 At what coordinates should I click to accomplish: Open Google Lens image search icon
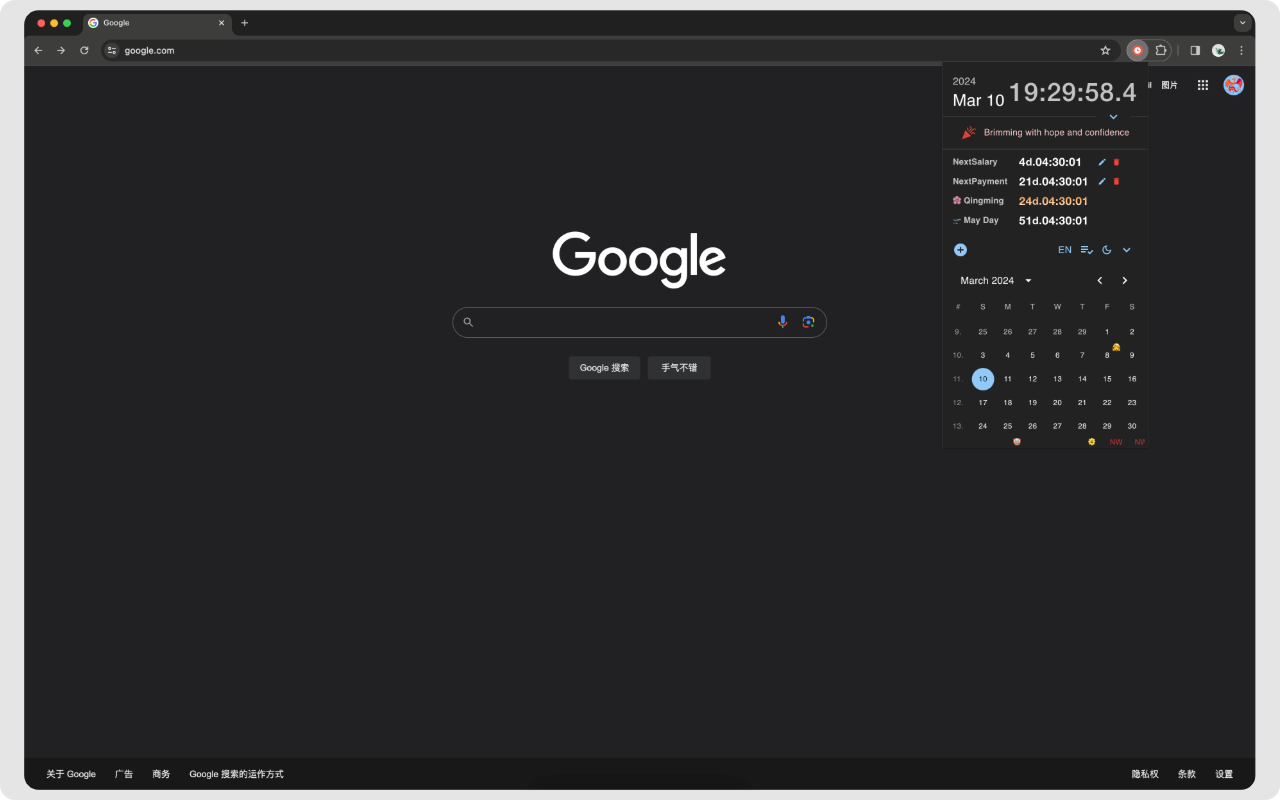(808, 322)
